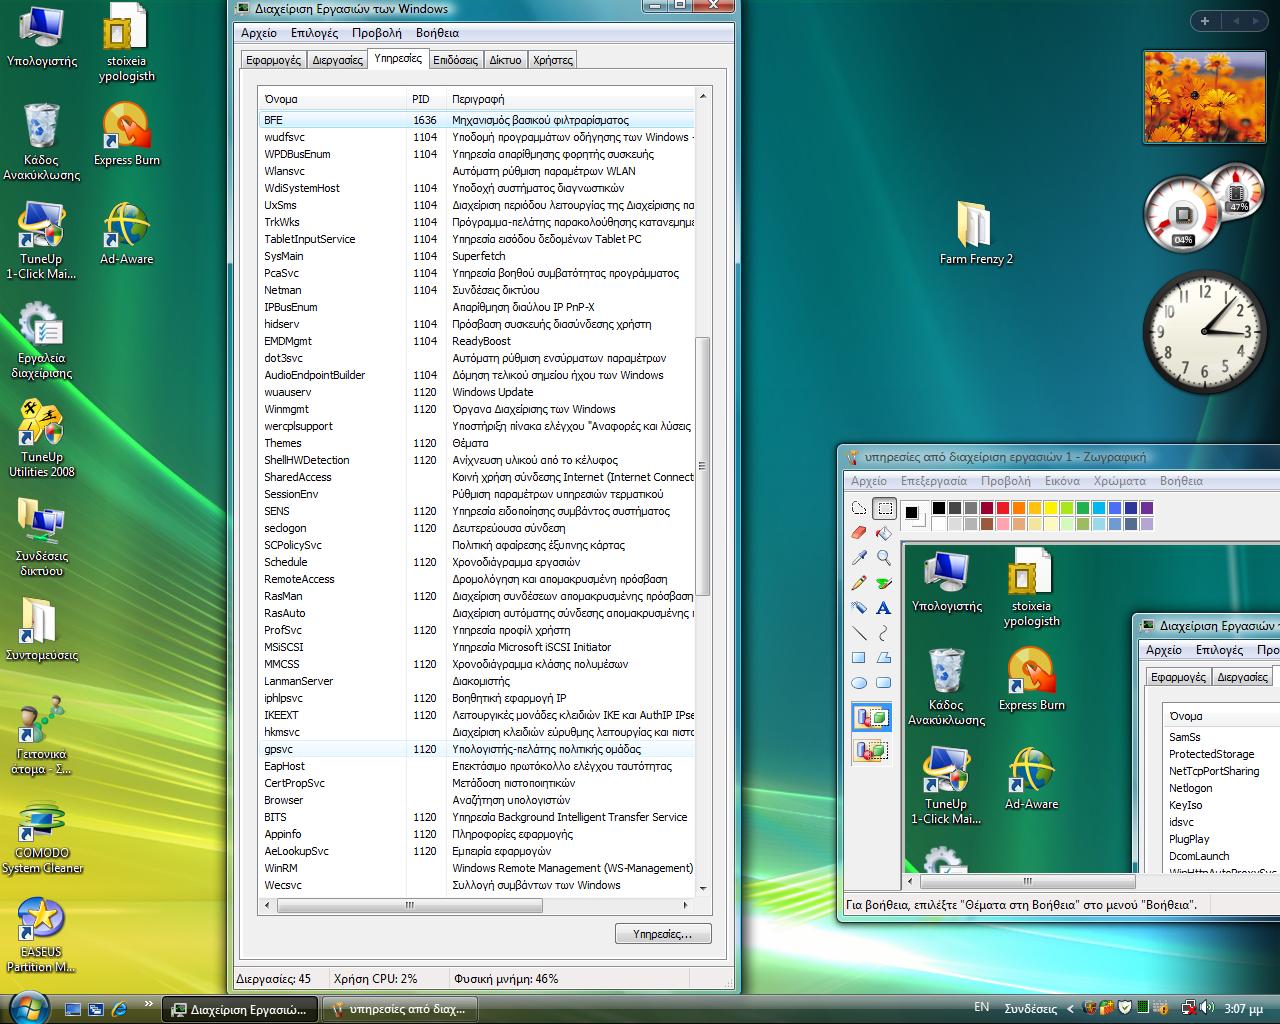This screenshot has width=1280, height=1024.
Task: Enable opaque selection option in Paint
Action: point(872,717)
